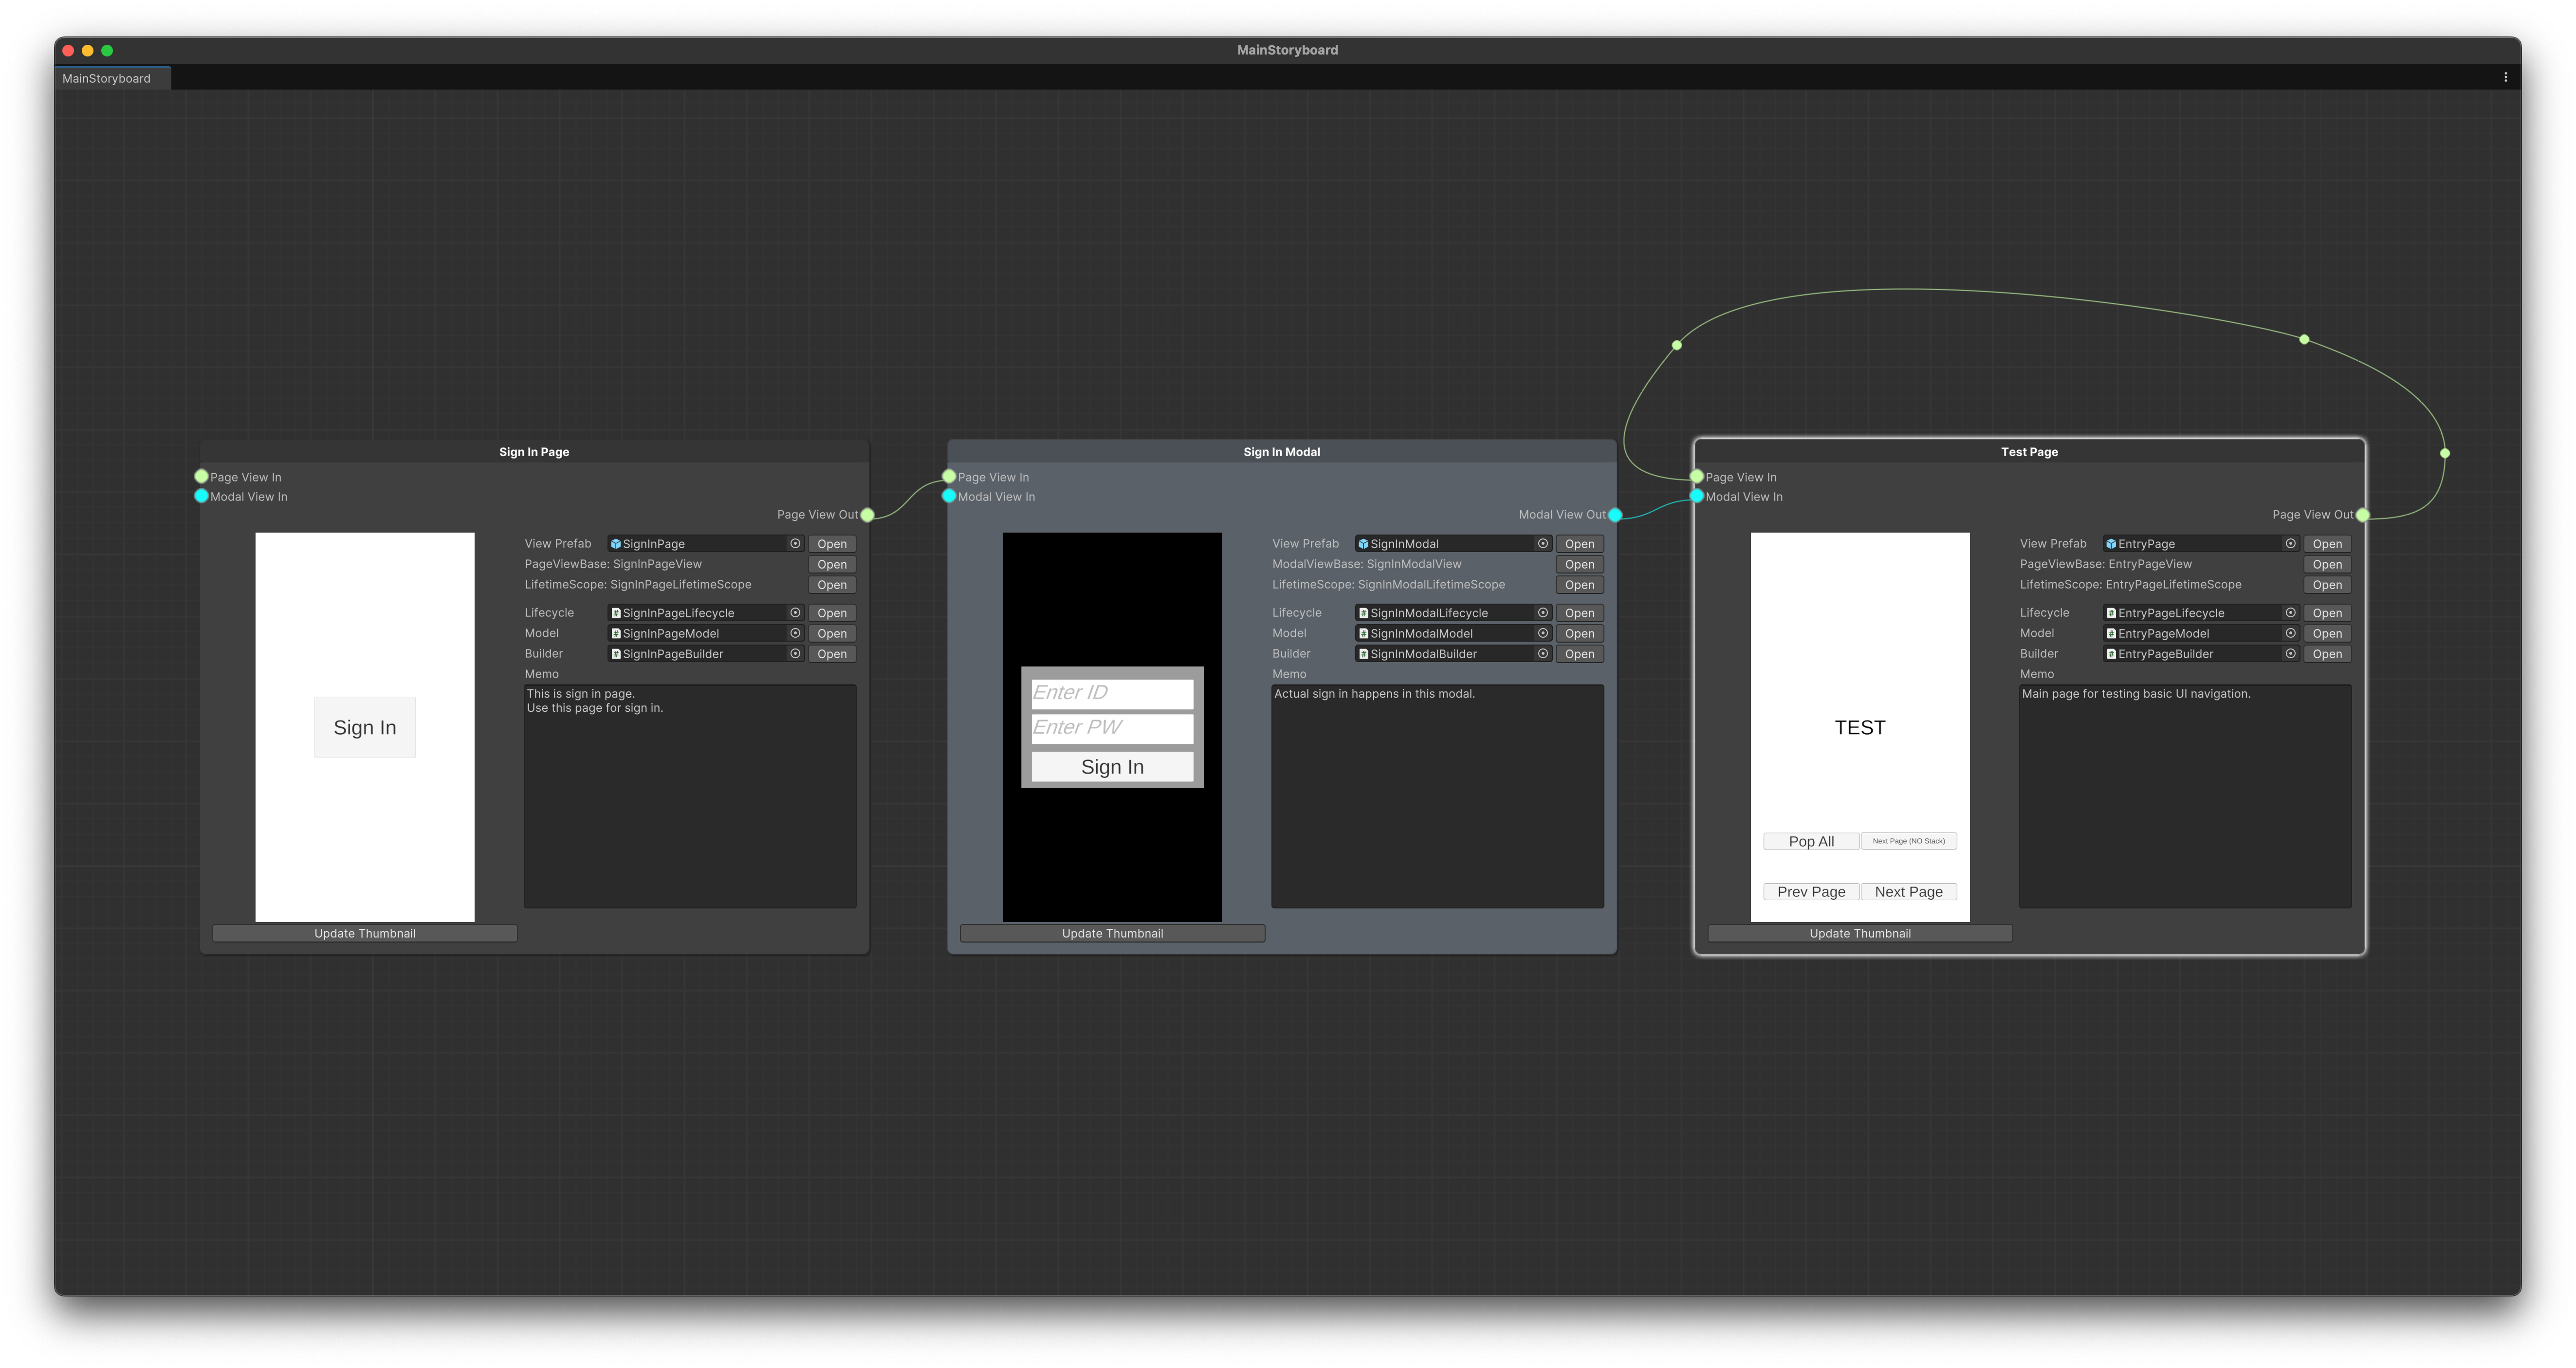This screenshot has height=1368, width=2576.
Task: Open the window's three-dot options menu
Action: pyautogui.click(x=2505, y=77)
